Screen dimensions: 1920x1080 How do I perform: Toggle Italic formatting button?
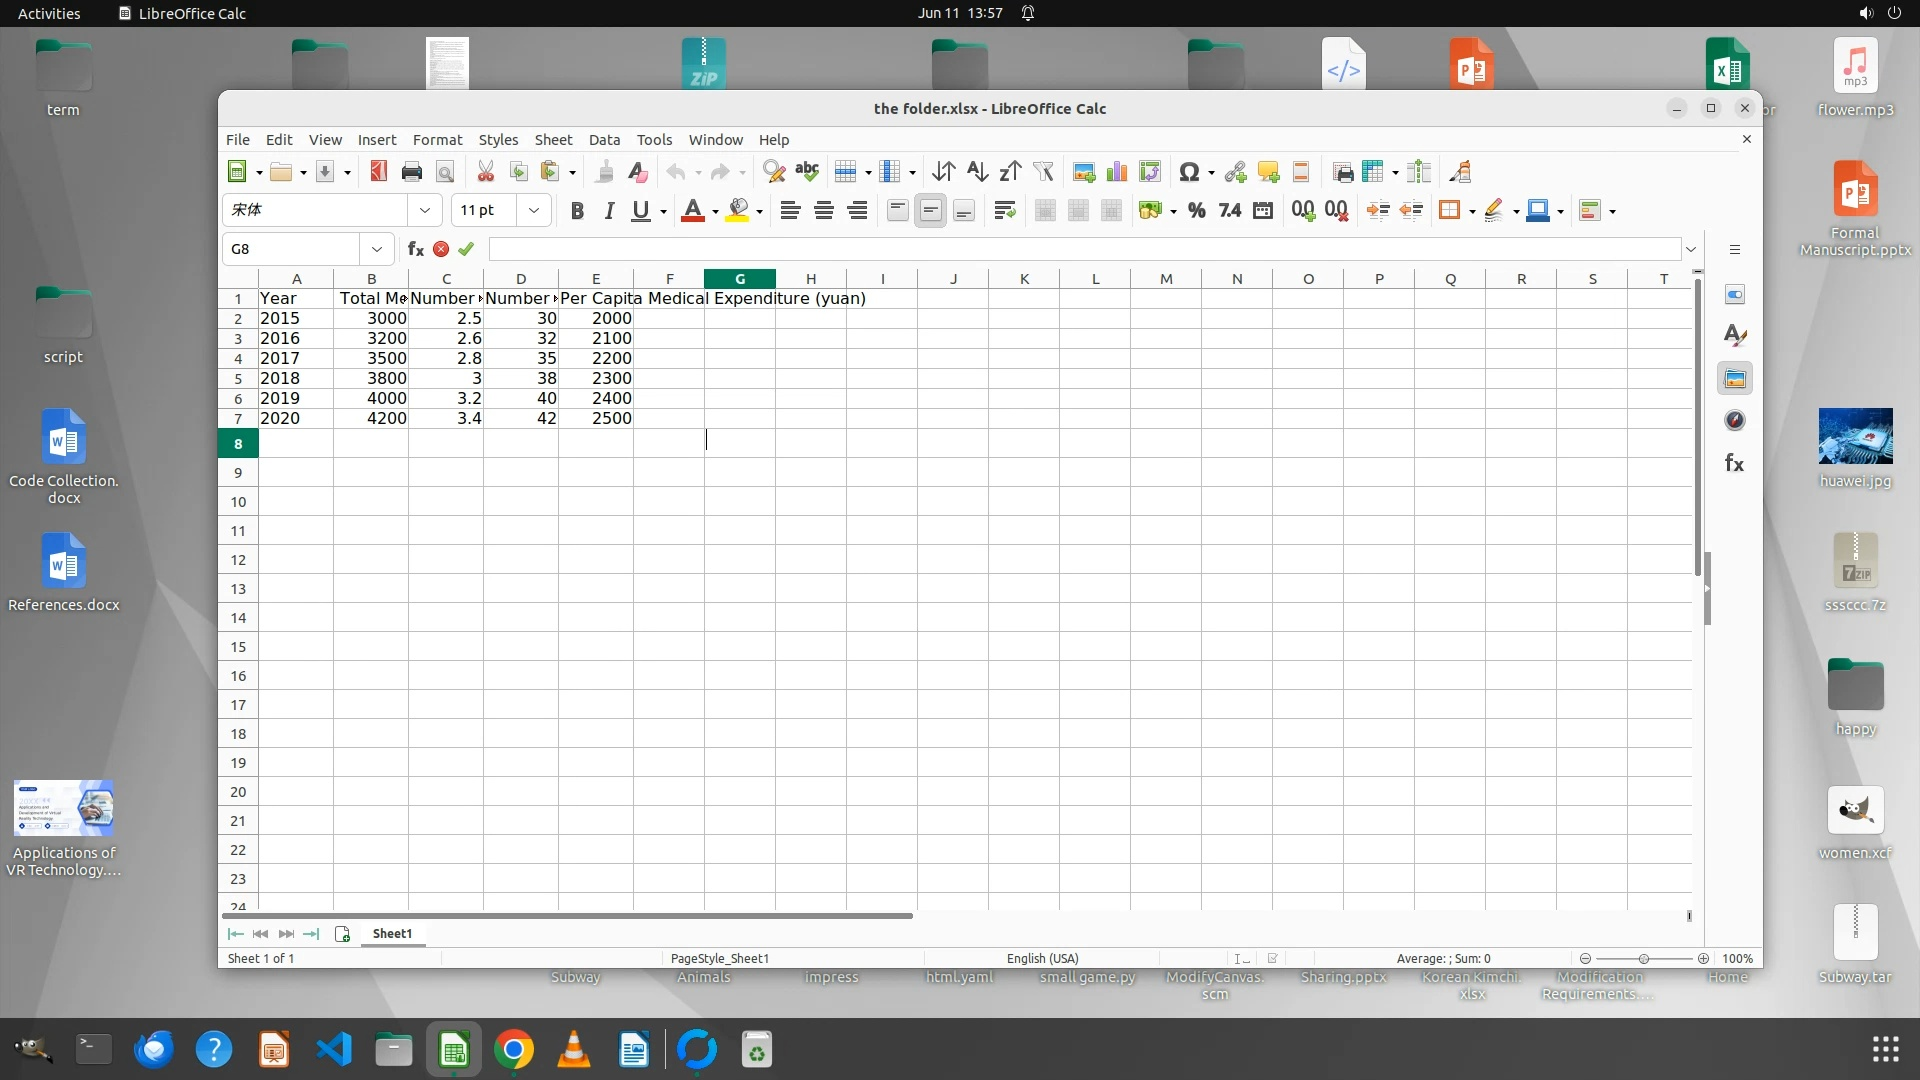608,210
